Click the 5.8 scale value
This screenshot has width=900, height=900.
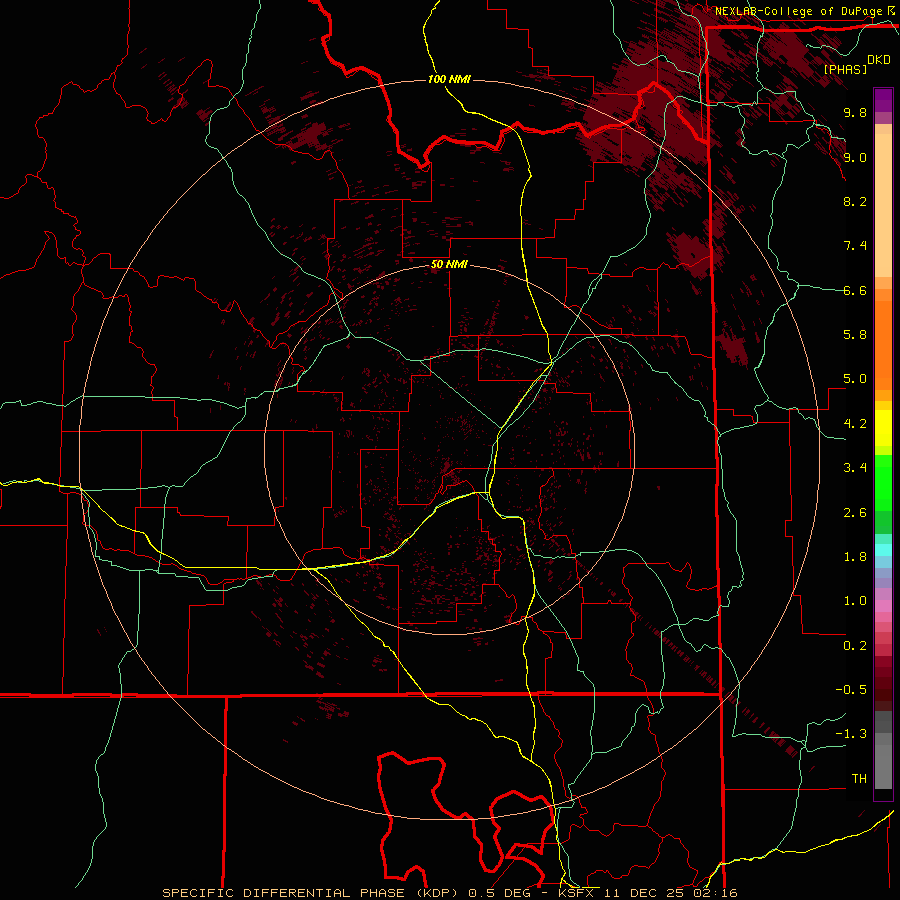pyautogui.click(x=855, y=335)
